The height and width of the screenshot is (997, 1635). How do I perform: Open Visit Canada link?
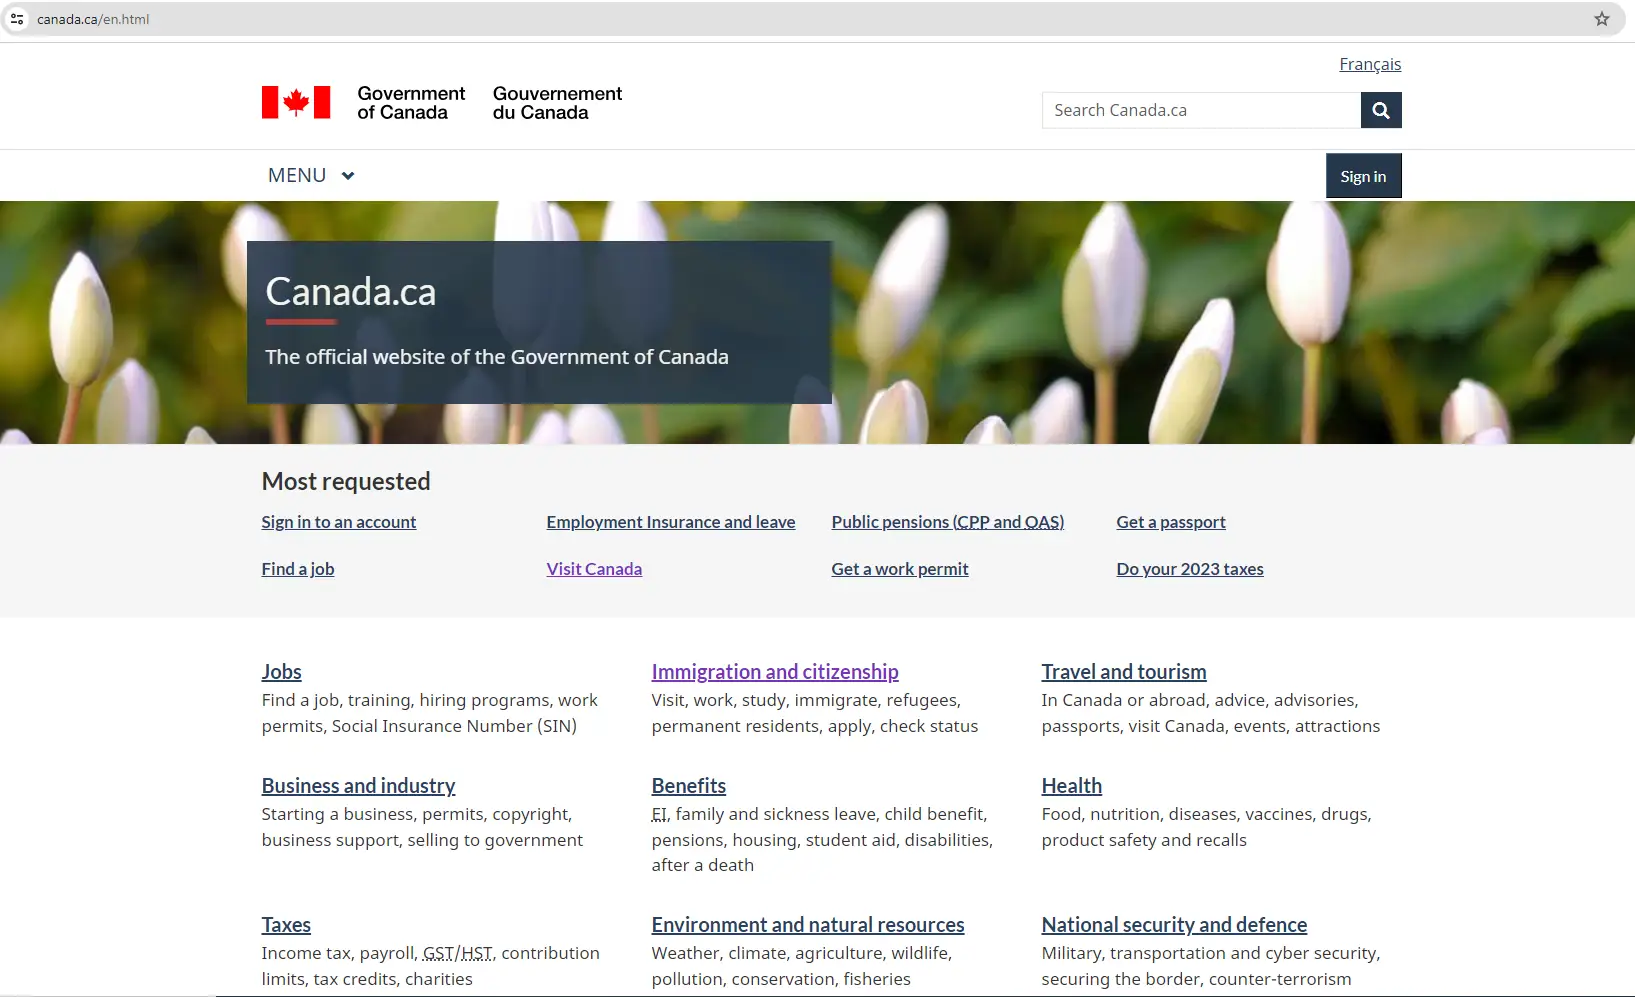tap(594, 569)
